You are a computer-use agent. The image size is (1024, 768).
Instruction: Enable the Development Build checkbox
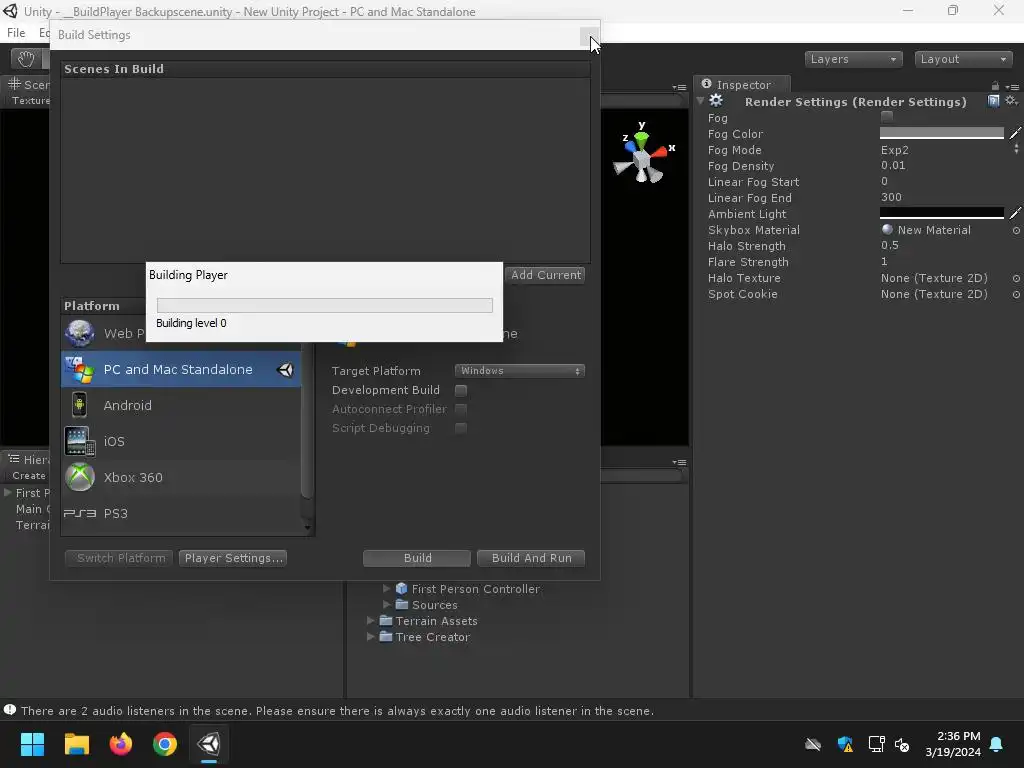(461, 391)
